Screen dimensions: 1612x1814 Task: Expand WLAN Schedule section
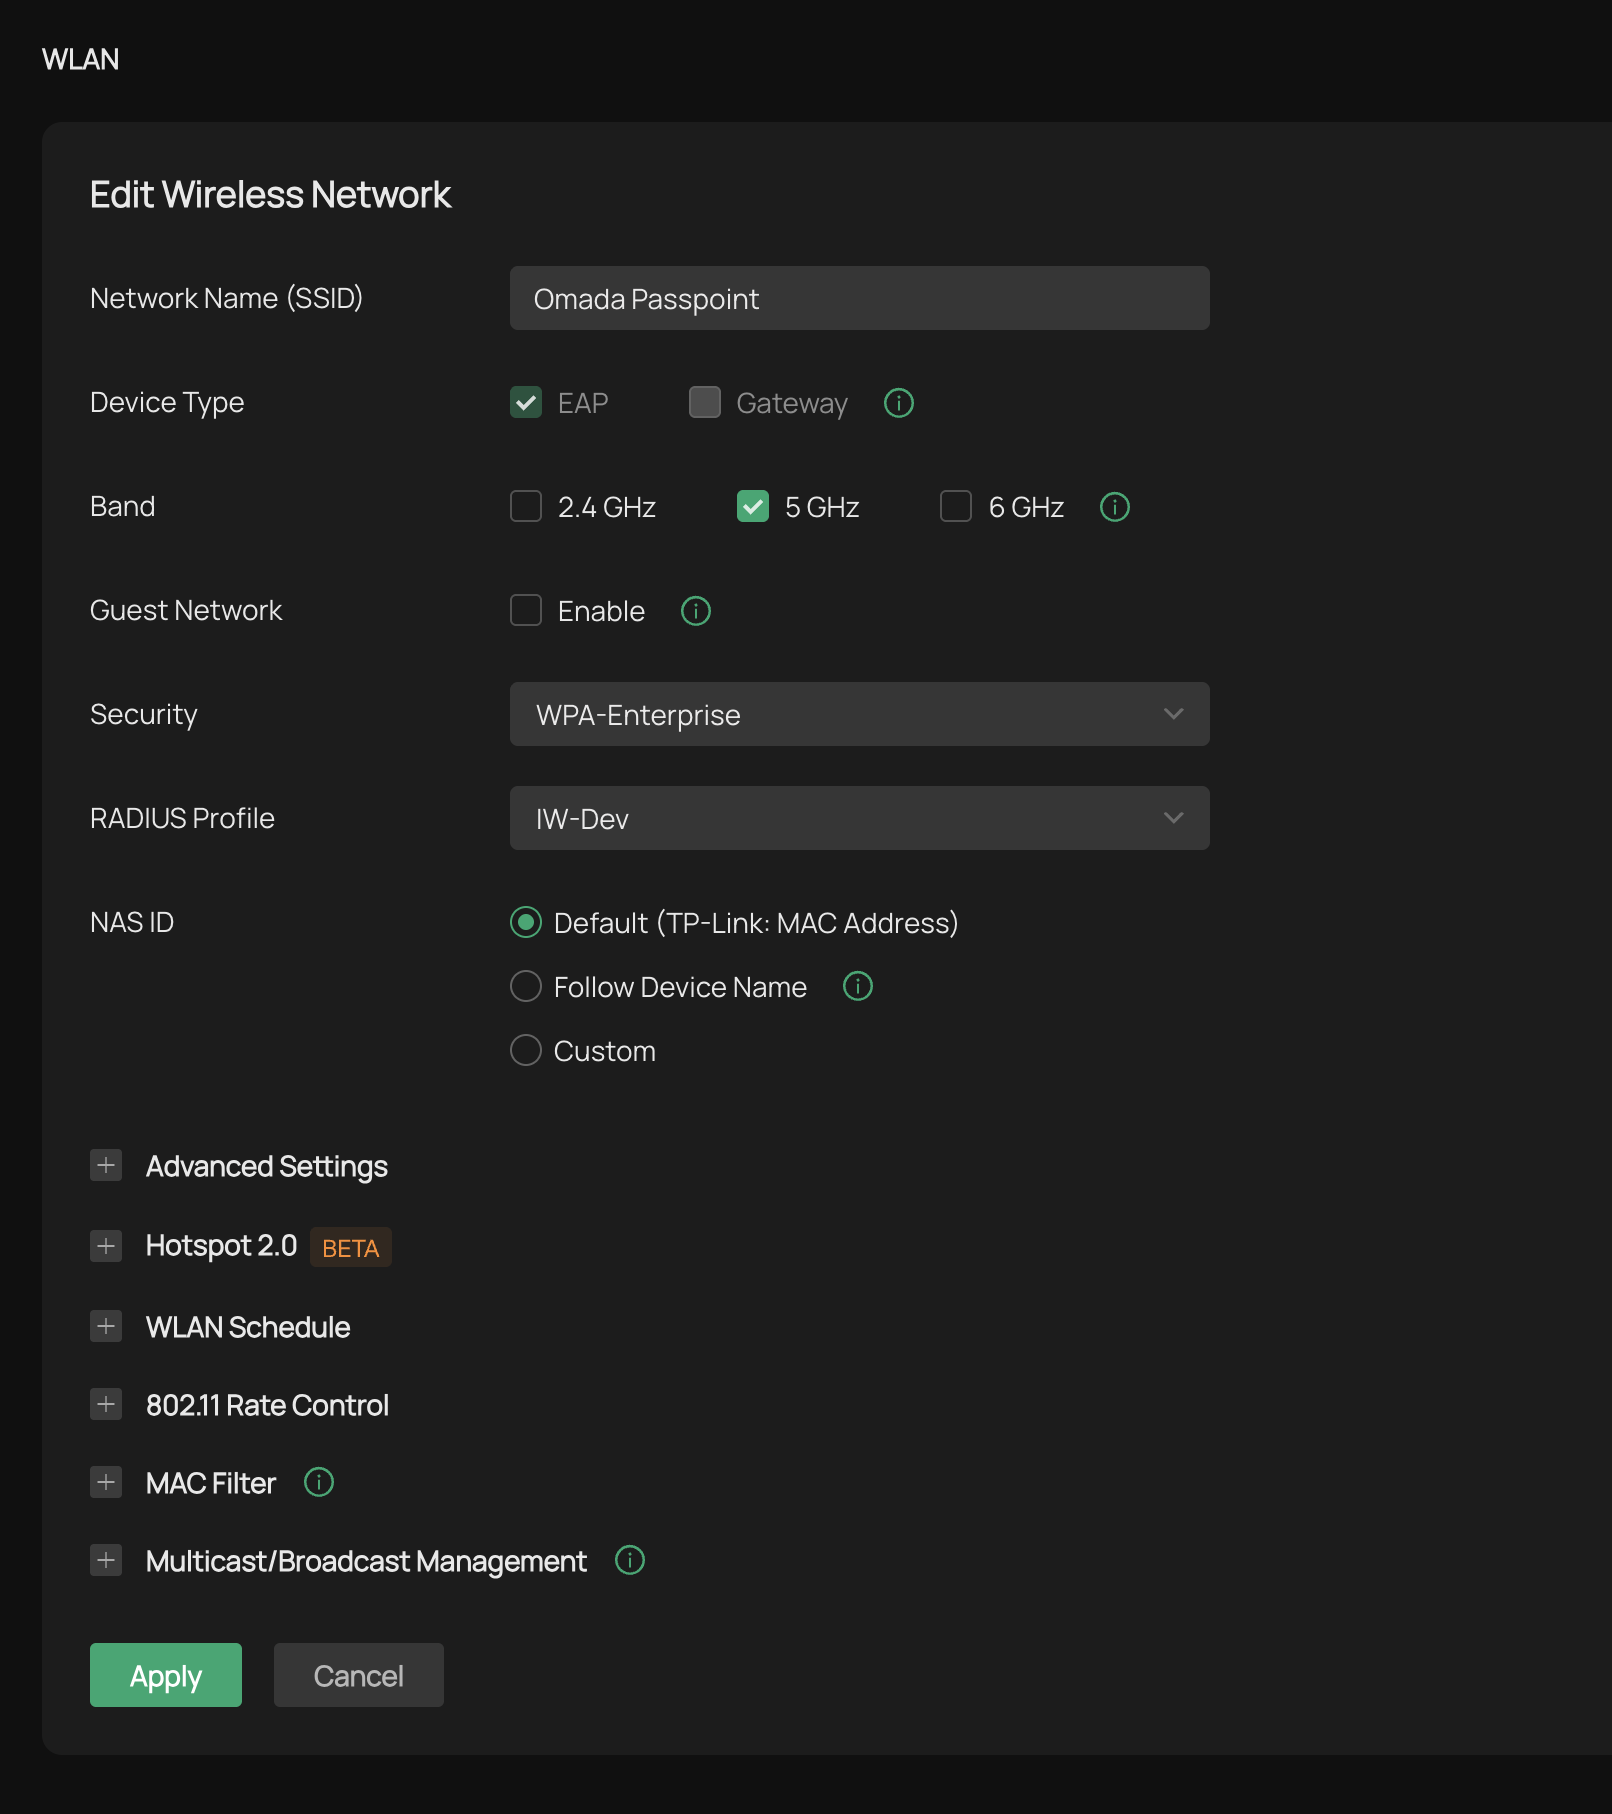tap(106, 1326)
